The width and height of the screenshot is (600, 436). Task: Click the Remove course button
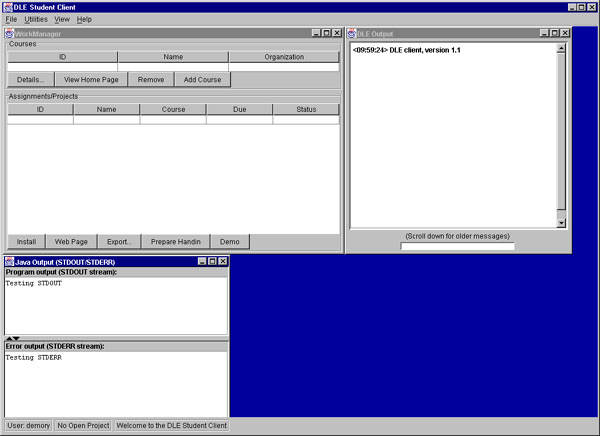151,80
